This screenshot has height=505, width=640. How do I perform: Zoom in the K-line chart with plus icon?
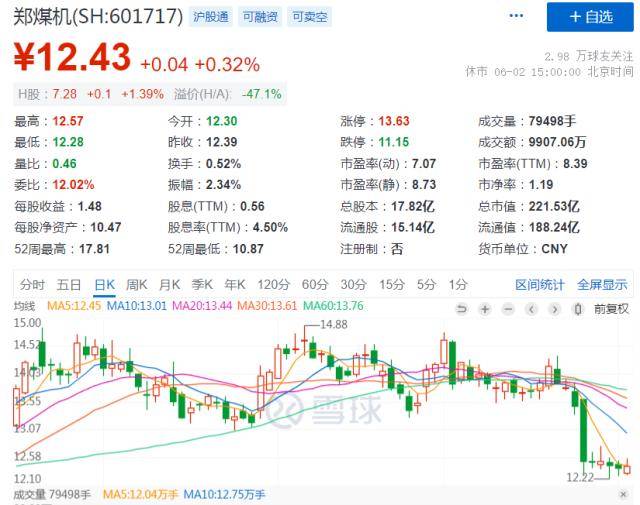(x=484, y=309)
